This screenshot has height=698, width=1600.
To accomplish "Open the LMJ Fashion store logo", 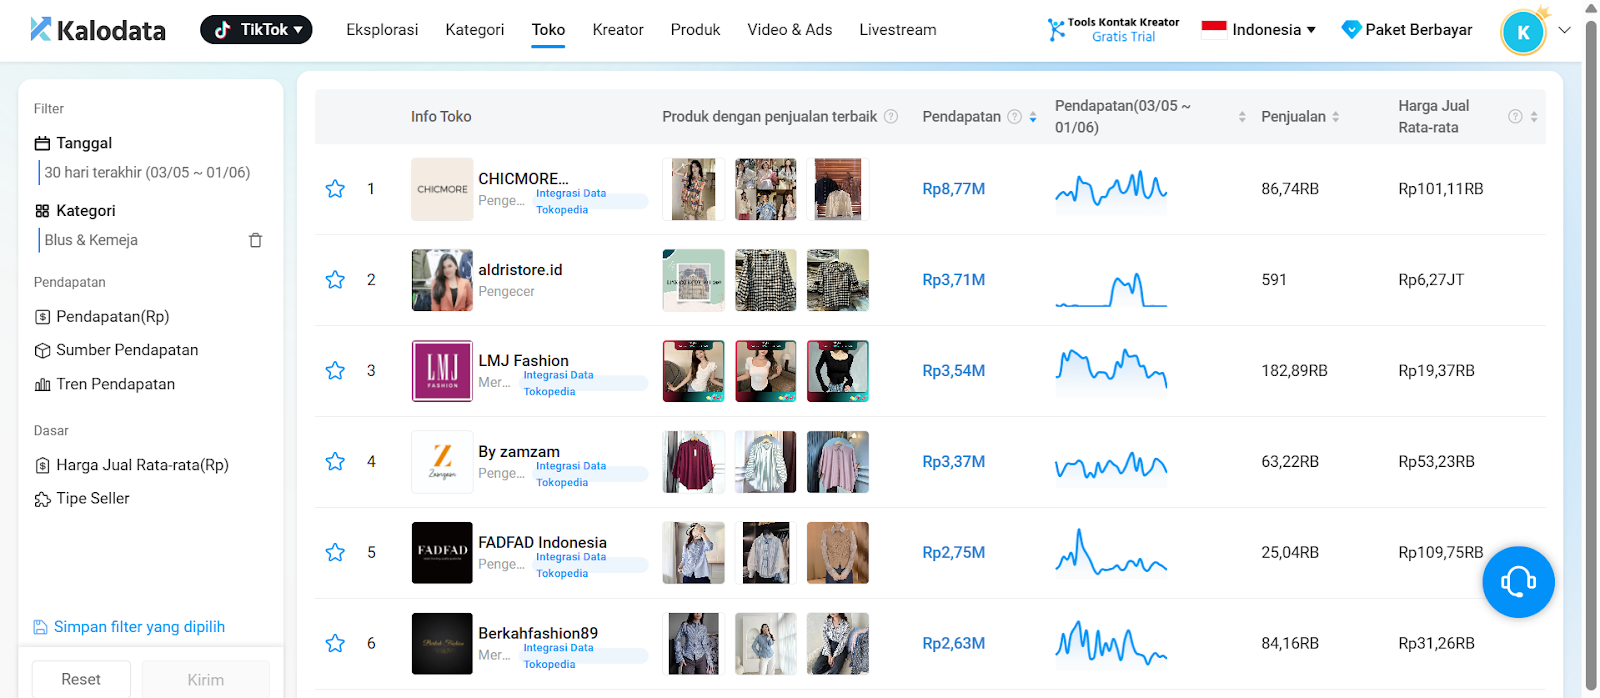I will (442, 371).
